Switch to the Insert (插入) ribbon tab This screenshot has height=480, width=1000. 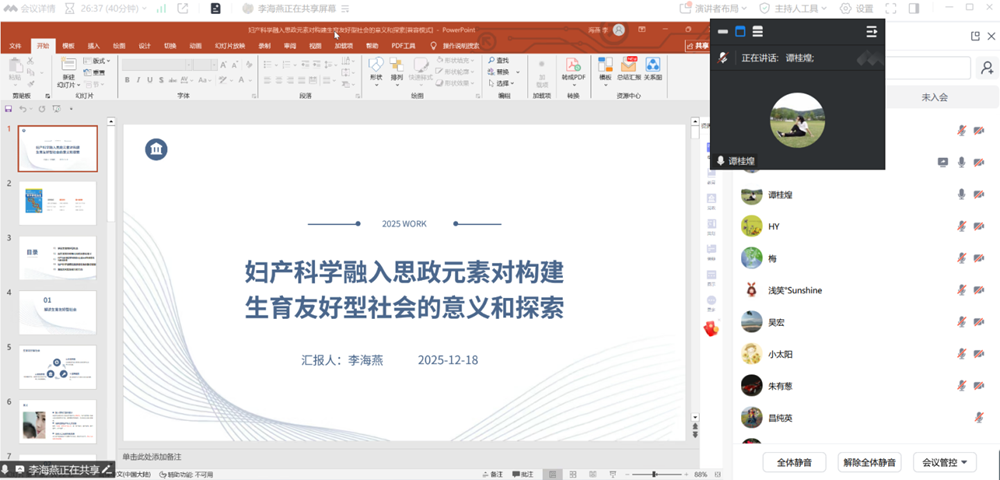click(x=94, y=46)
